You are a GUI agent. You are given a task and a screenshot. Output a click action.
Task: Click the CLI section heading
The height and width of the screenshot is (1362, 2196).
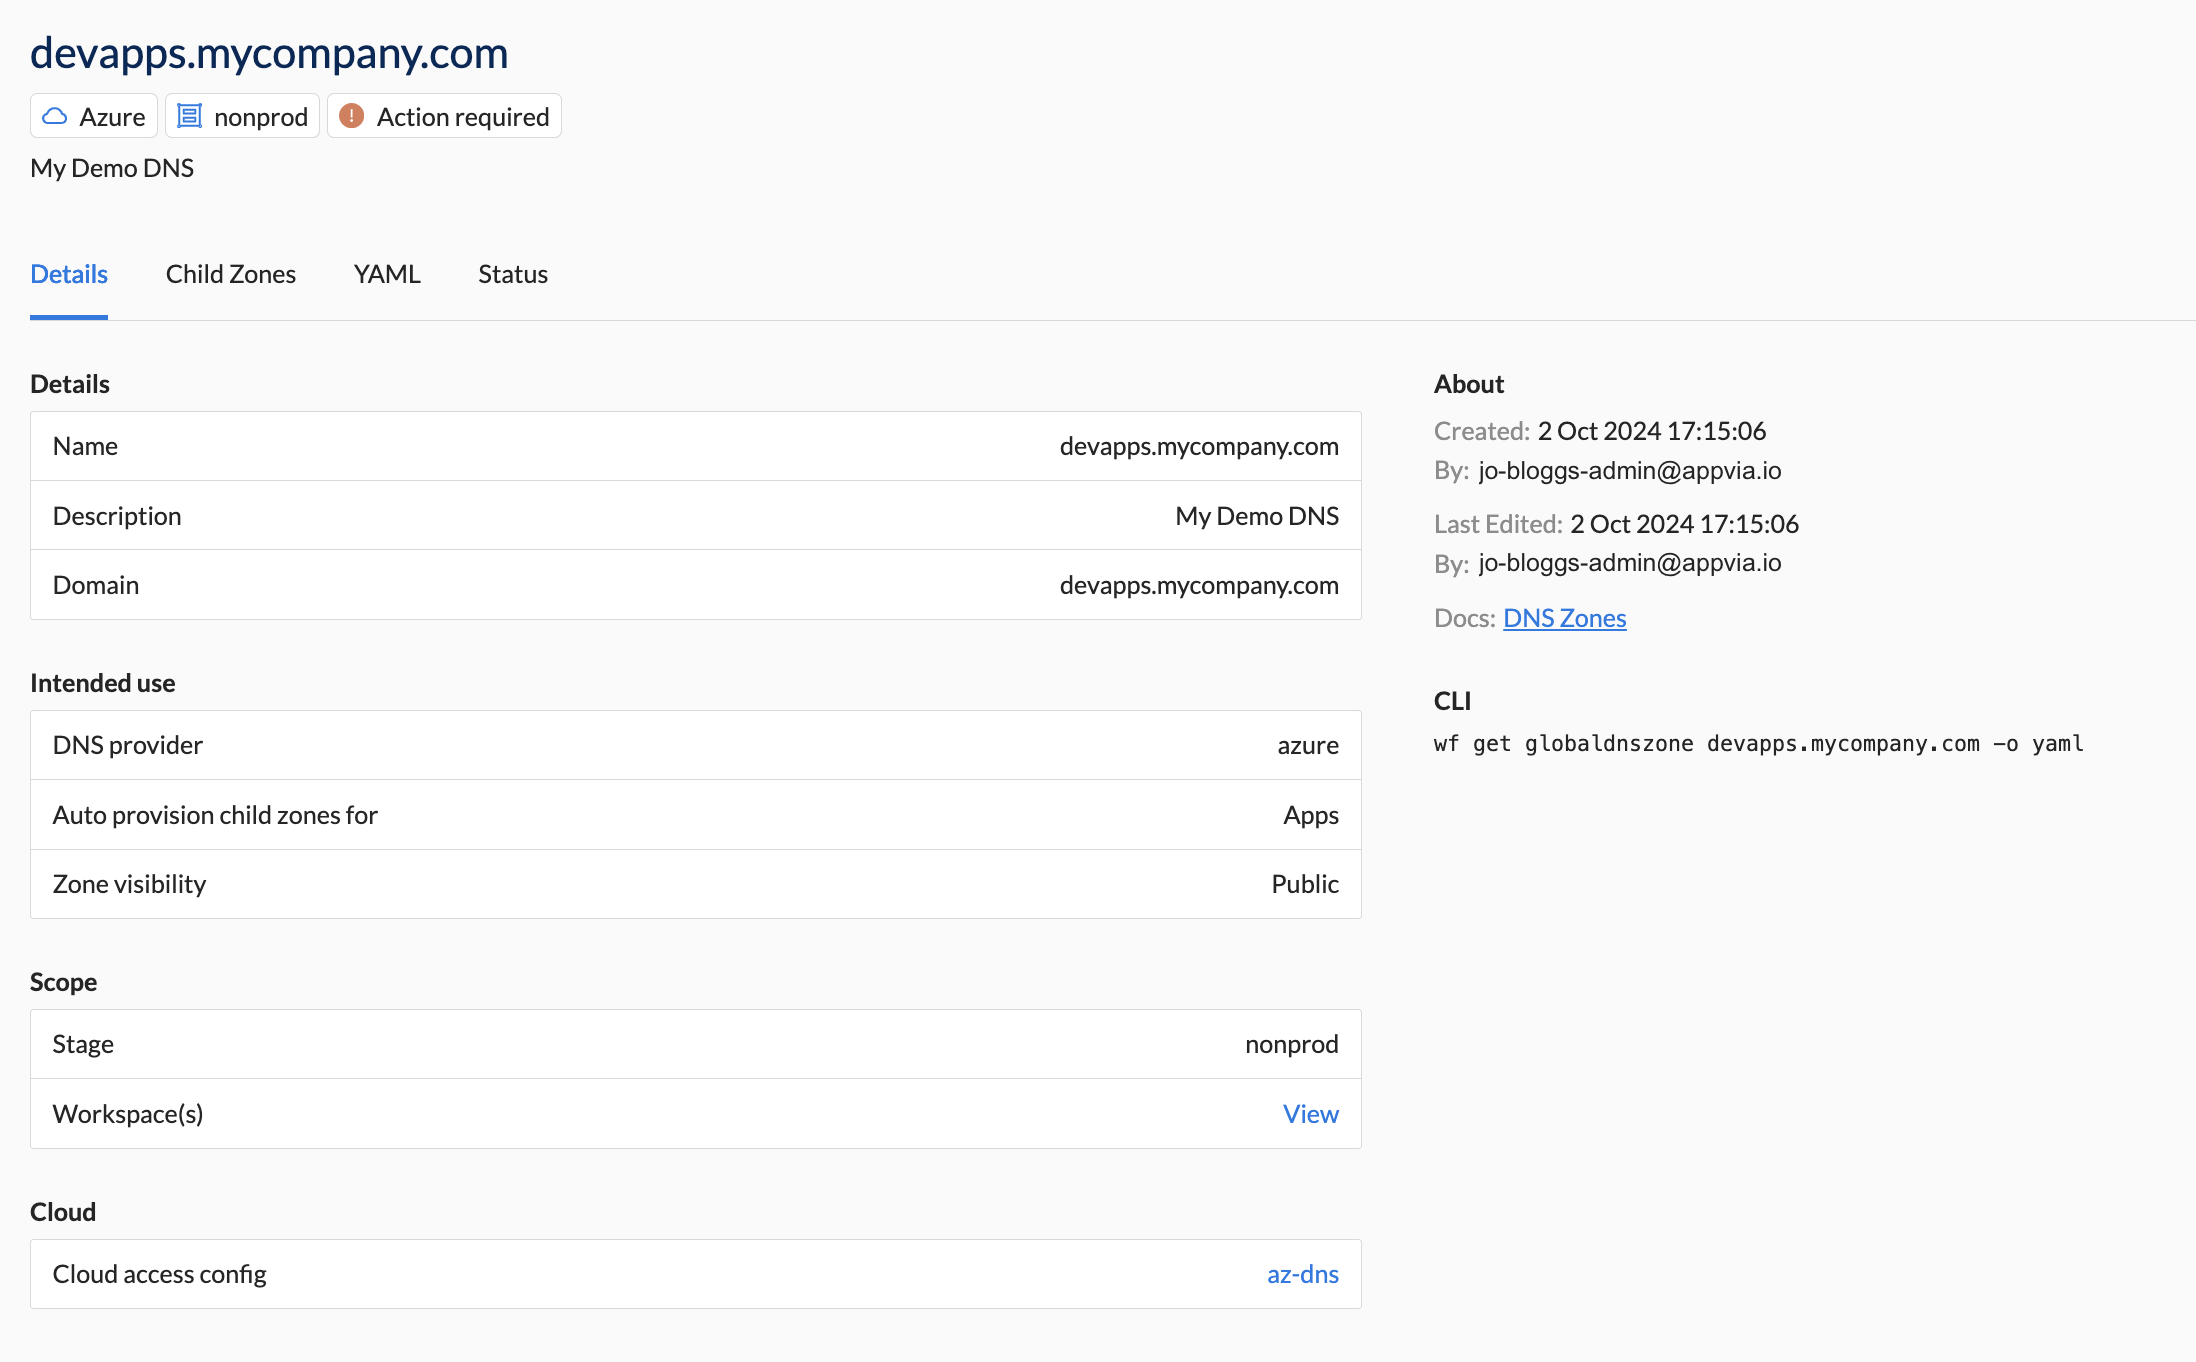[x=1452, y=701]
